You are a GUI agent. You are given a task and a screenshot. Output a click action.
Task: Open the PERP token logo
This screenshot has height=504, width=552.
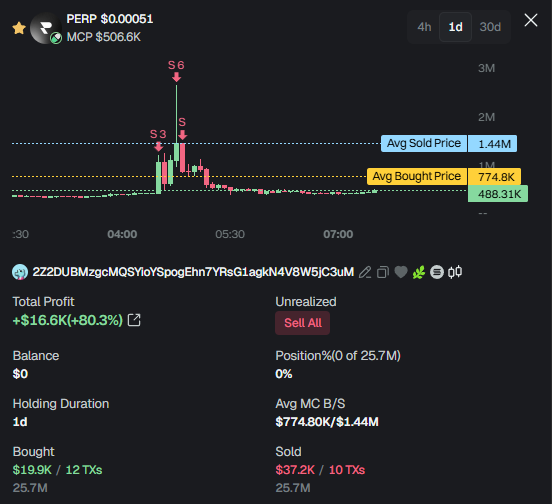tap(46, 28)
